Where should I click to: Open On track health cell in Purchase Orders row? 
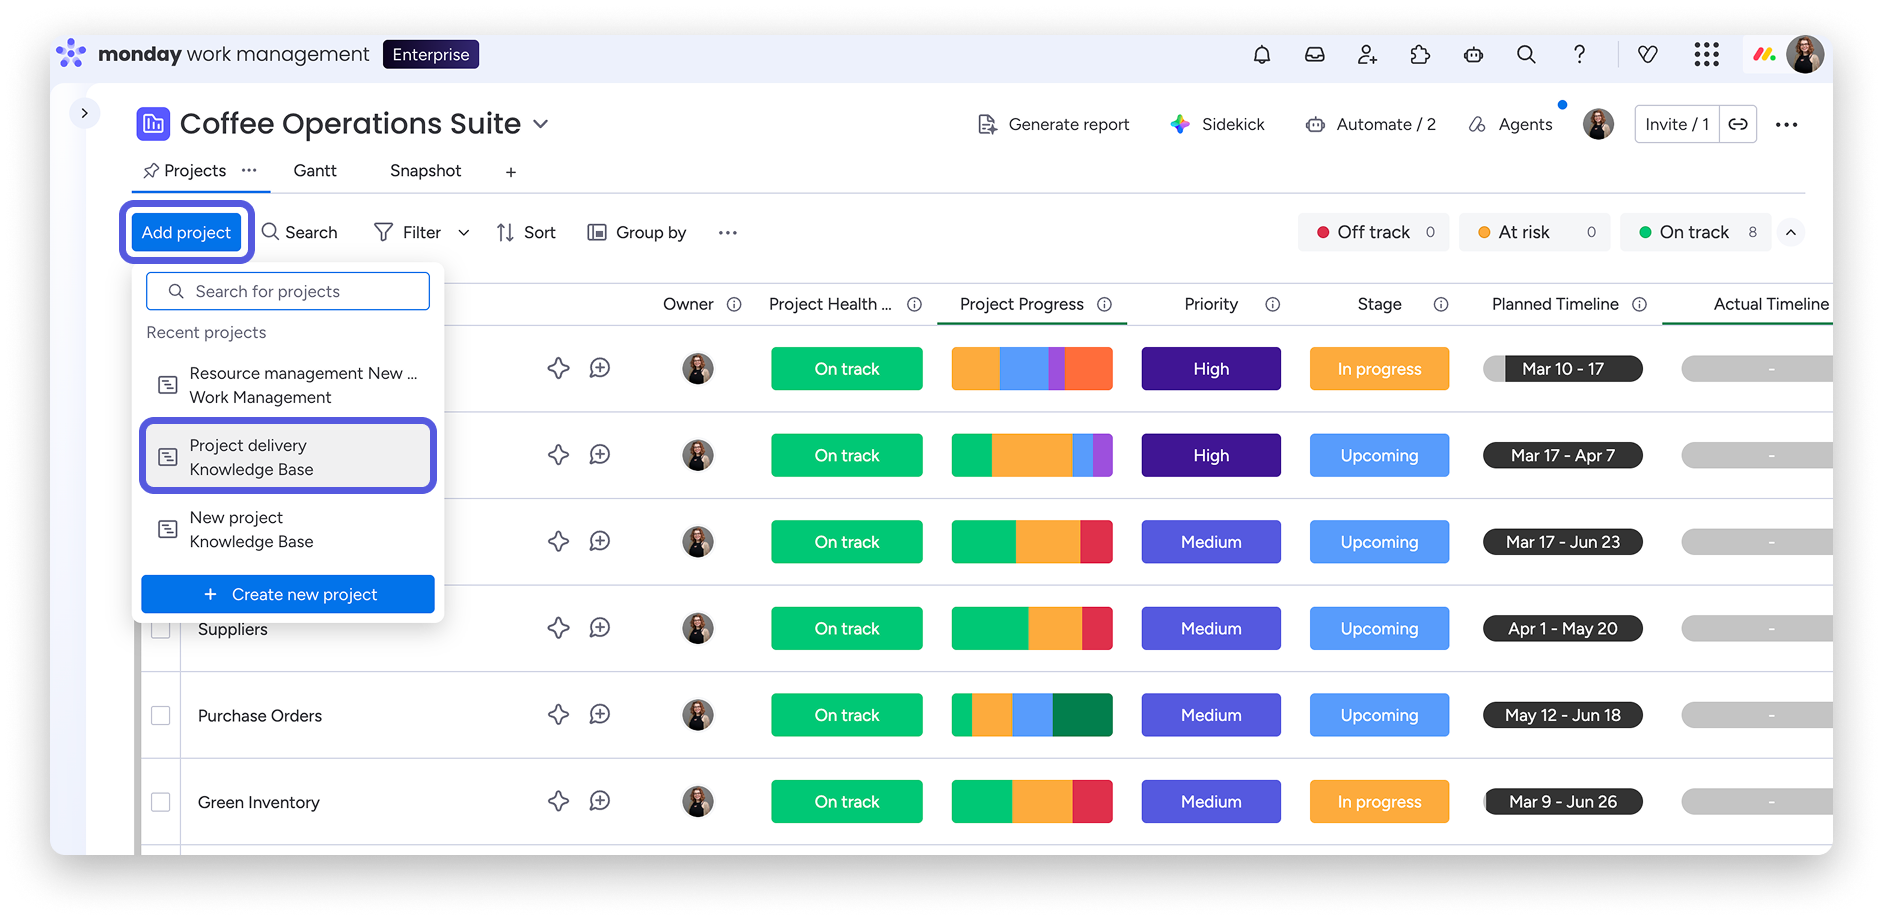pos(847,715)
